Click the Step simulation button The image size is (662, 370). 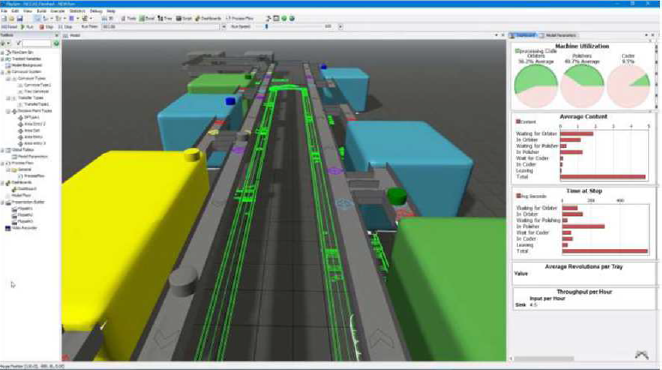pos(65,27)
